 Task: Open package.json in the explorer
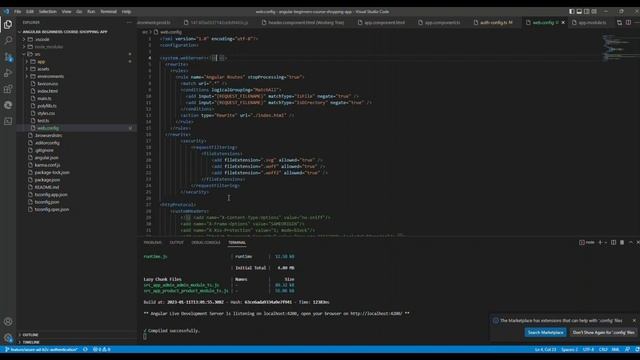(x=47, y=180)
